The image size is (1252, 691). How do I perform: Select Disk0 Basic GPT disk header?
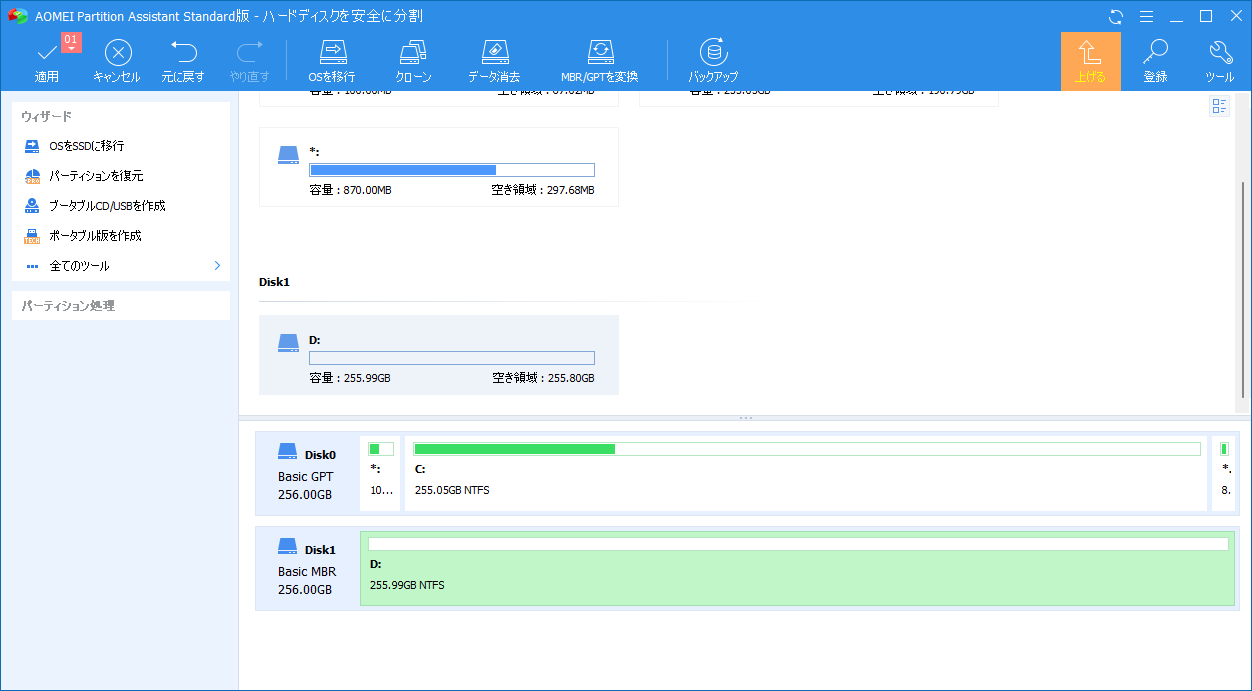307,474
